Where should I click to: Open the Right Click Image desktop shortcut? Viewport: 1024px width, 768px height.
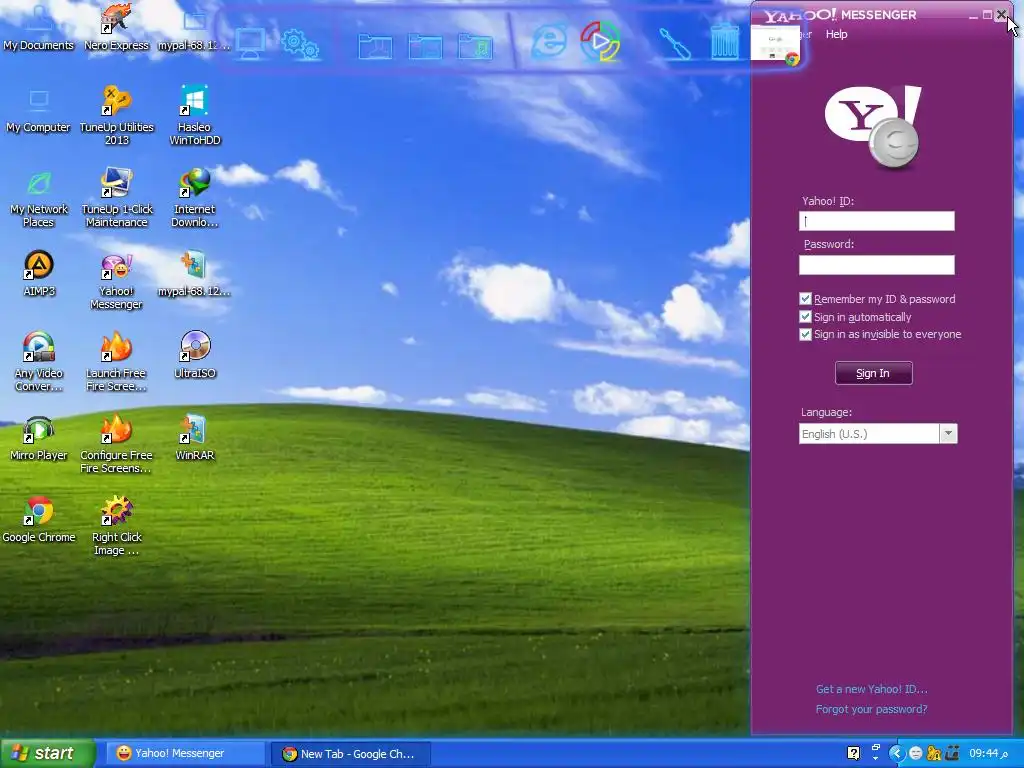click(116, 526)
